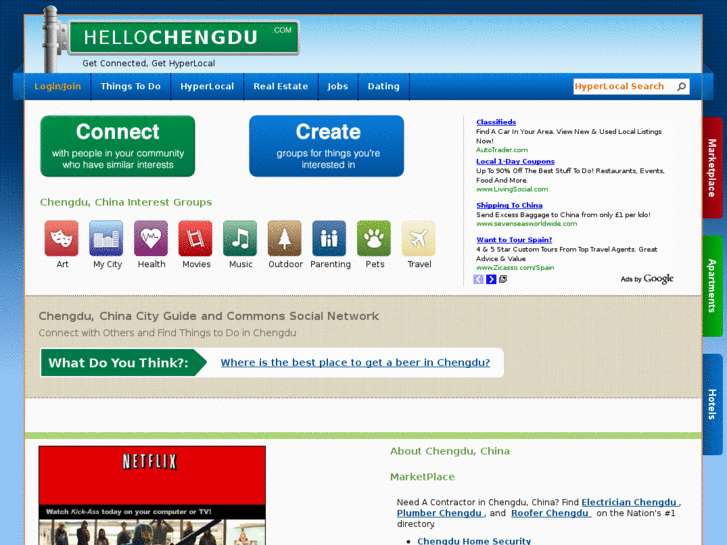
Task: Focus the HyperLocal Search field
Action: pyautogui.click(x=624, y=87)
